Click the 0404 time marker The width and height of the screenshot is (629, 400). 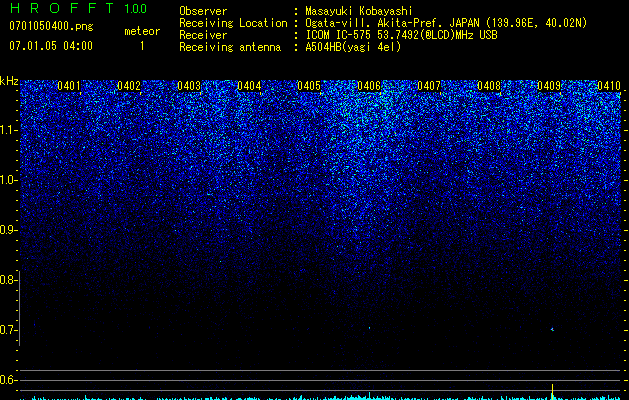pos(249,86)
